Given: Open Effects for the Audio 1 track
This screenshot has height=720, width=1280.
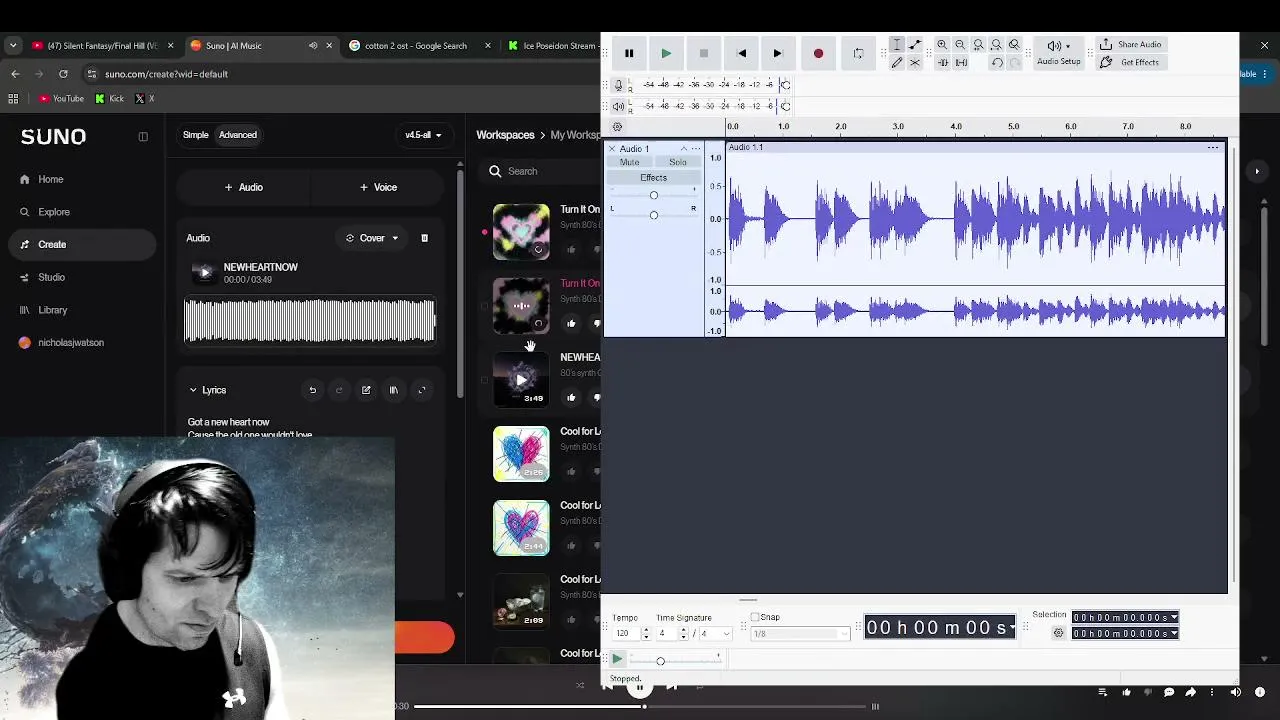Looking at the screenshot, I should point(653,178).
